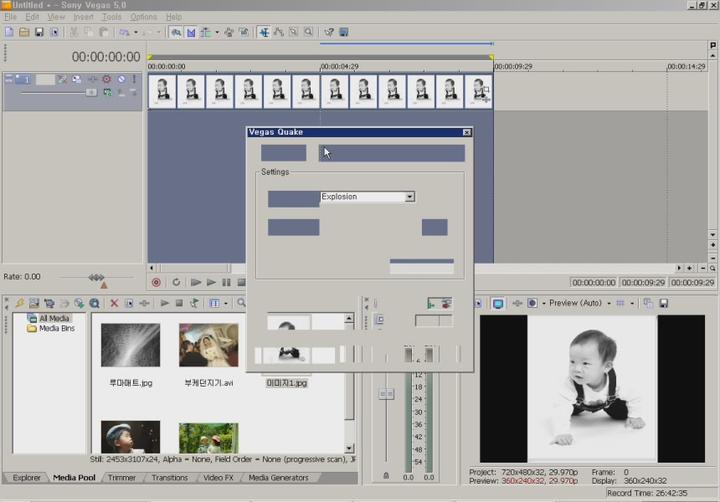Open the View menu
This screenshot has height=502, width=720.
point(56,17)
